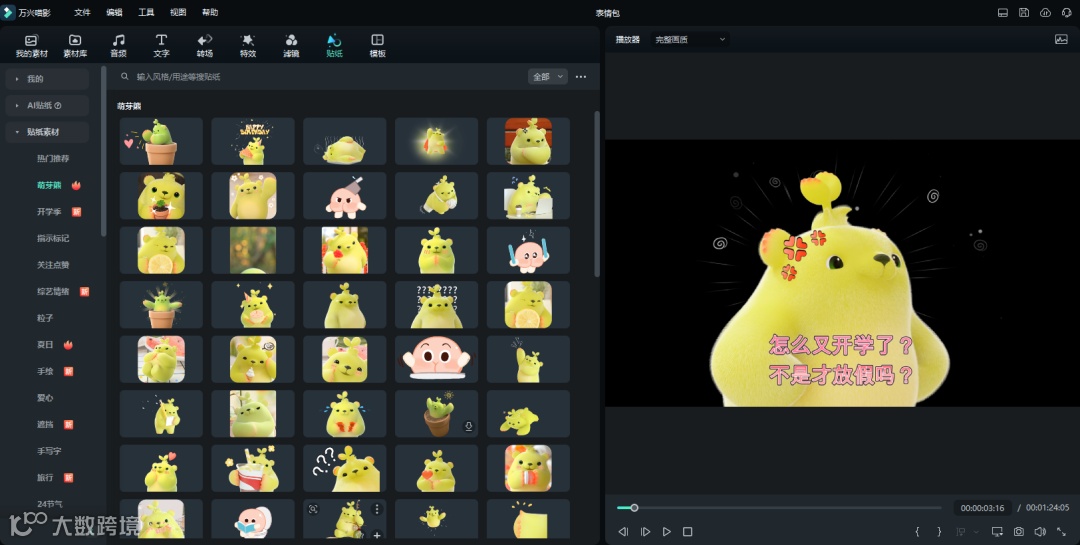
Task: Select the 综艺情绪 category
Action: pyautogui.click(x=53, y=291)
